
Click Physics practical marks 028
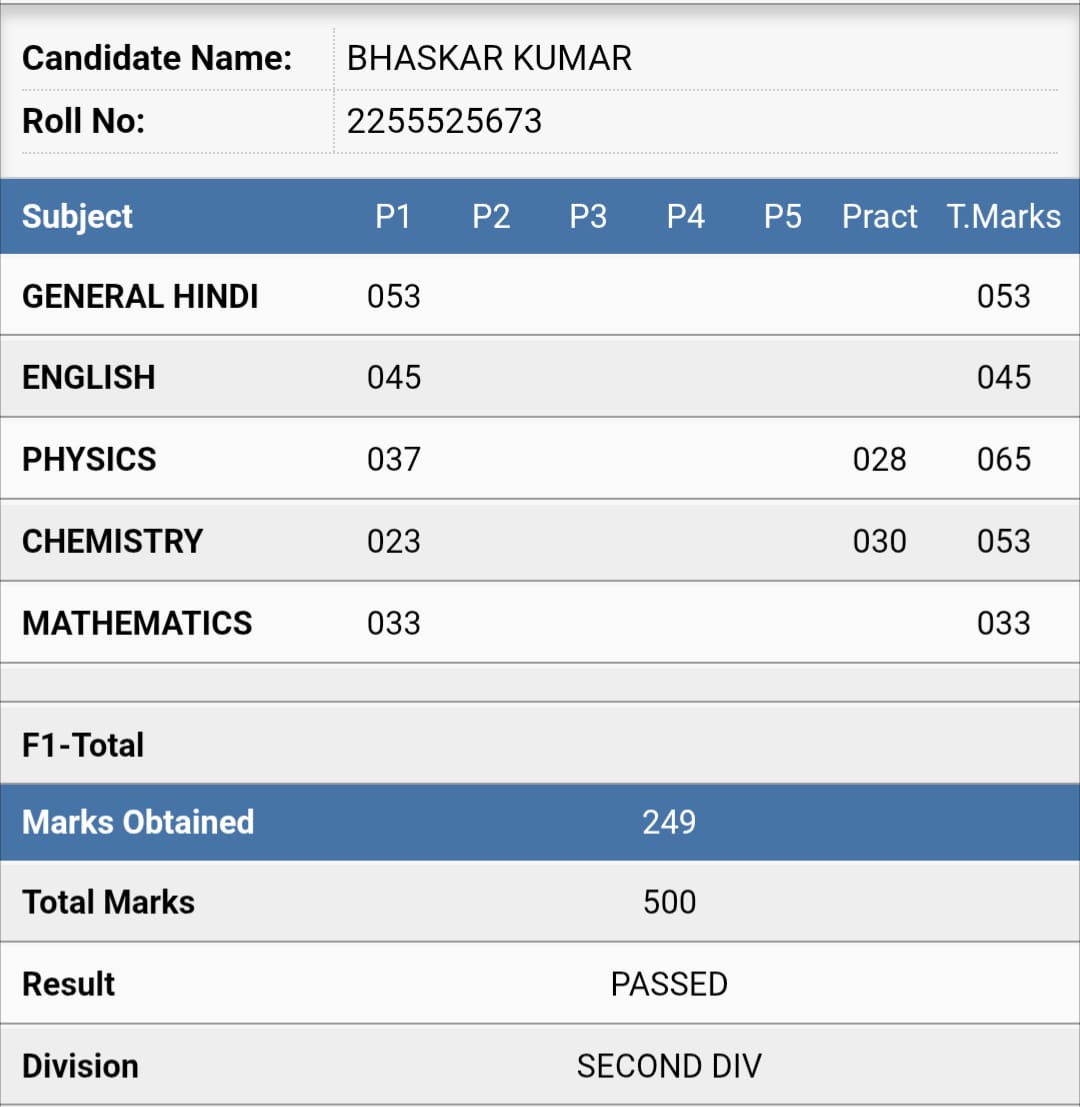880,460
